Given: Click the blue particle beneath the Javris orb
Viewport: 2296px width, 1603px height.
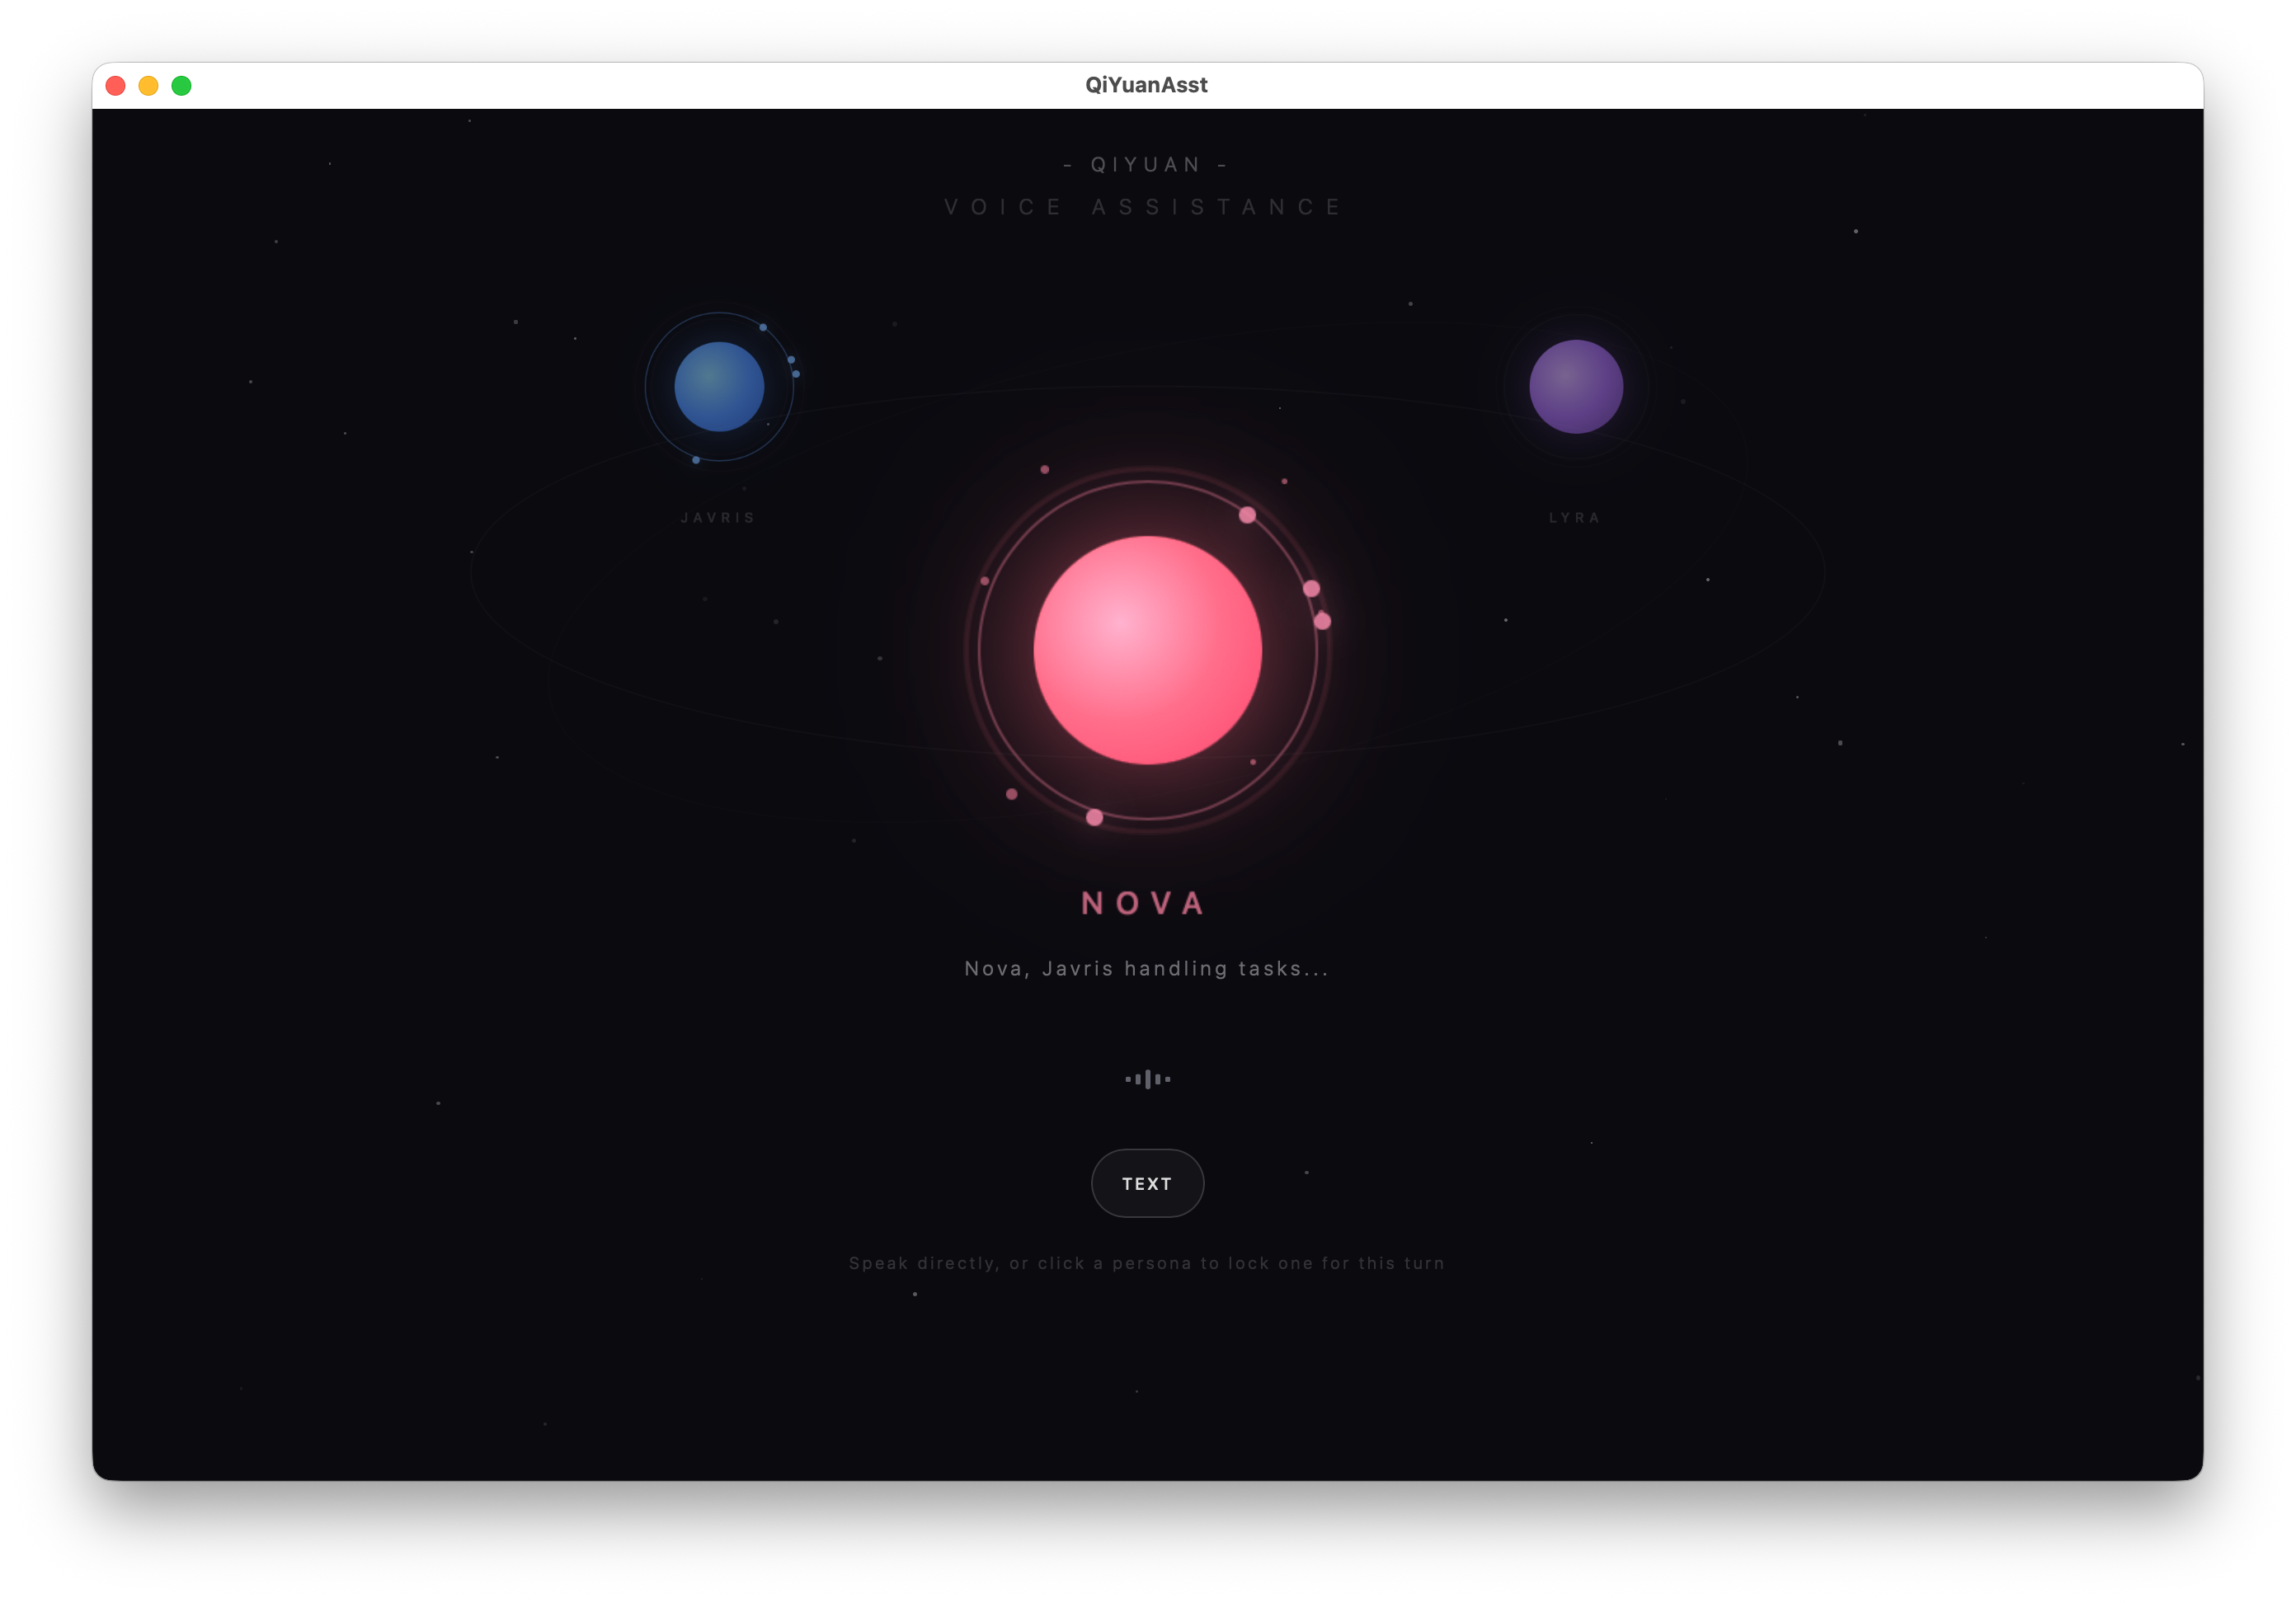Looking at the screenshot, I should point(696,460).
